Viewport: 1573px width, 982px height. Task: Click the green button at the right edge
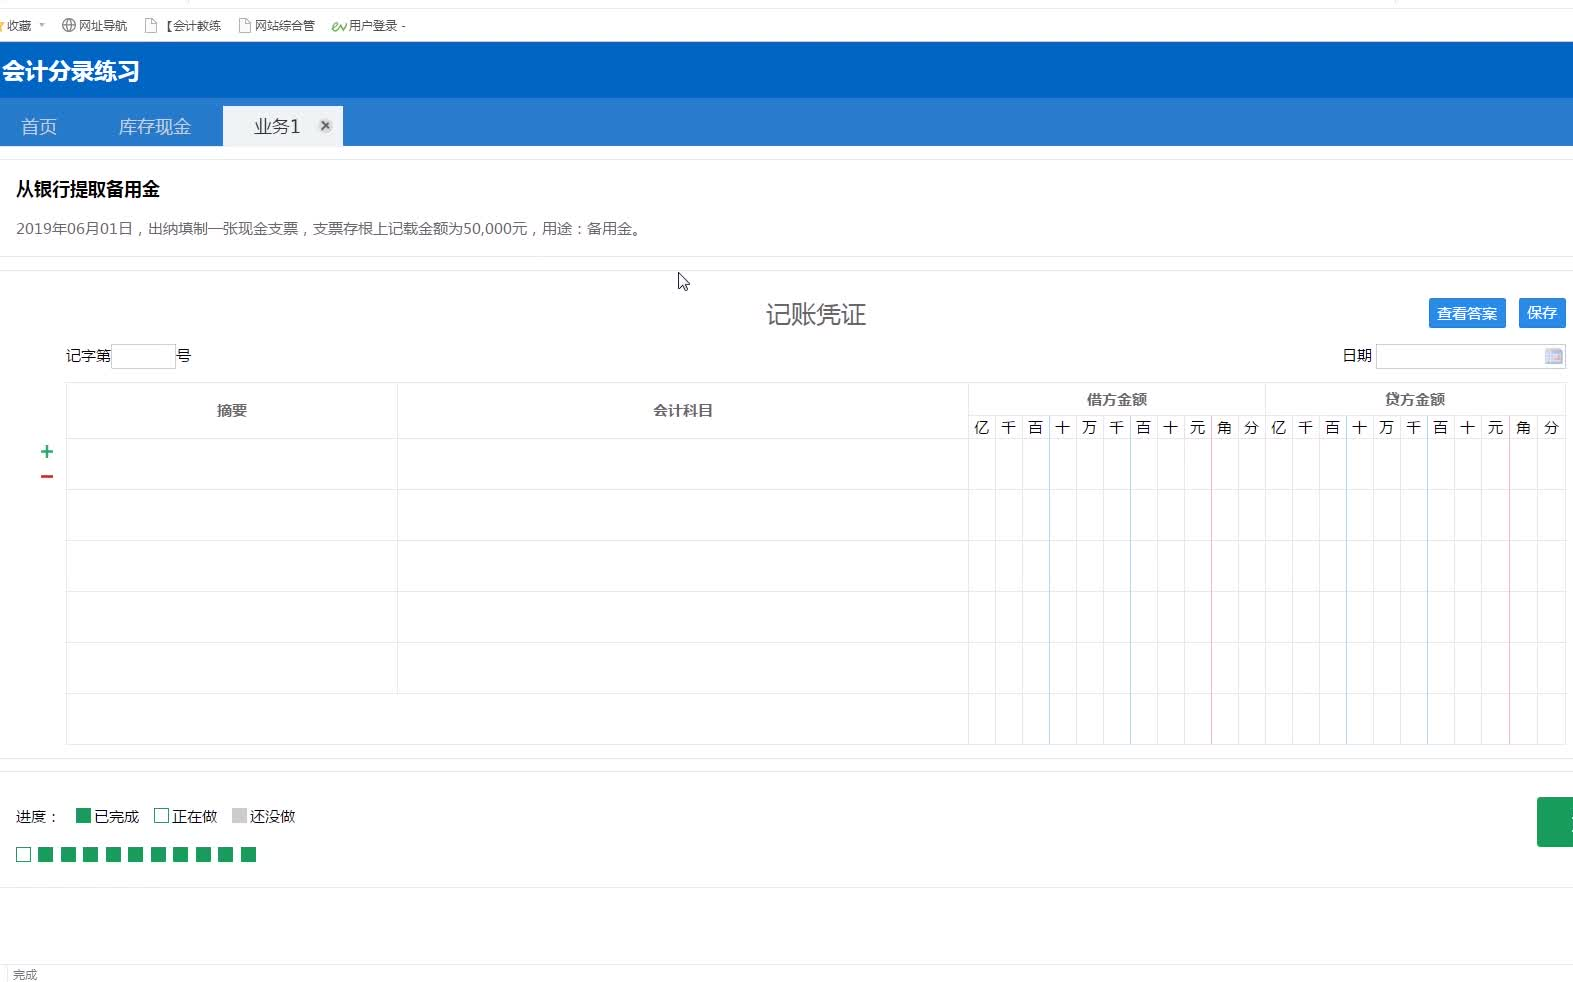(x=1555, y=822)
